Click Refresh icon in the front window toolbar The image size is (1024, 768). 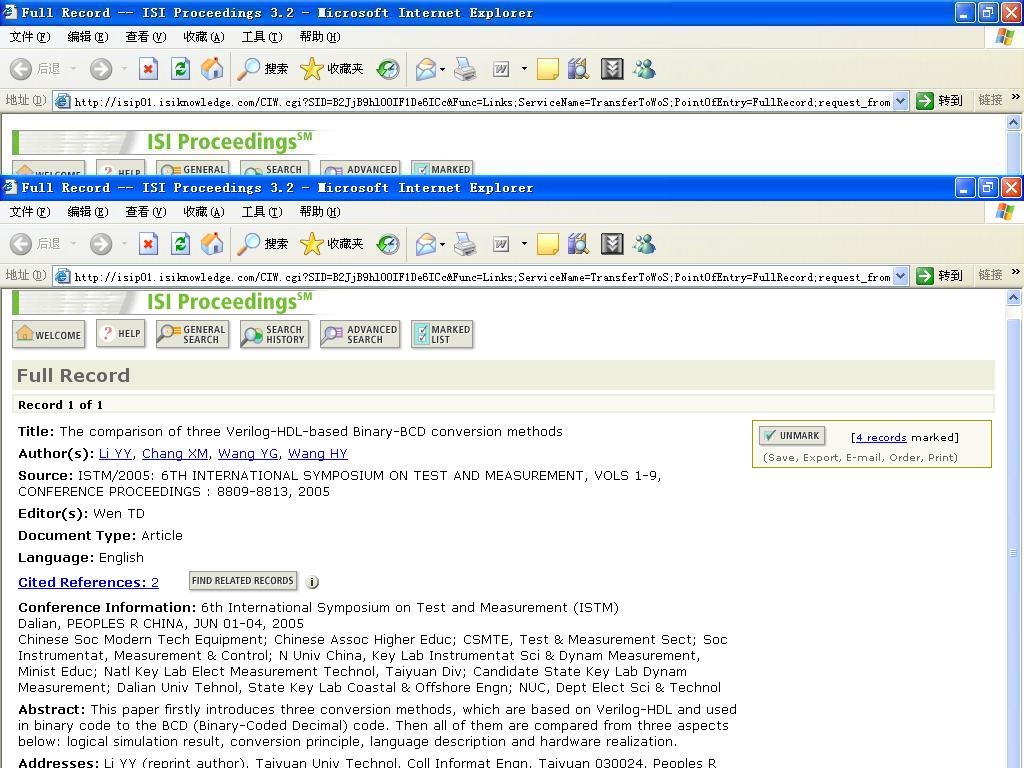coord(180,243)
